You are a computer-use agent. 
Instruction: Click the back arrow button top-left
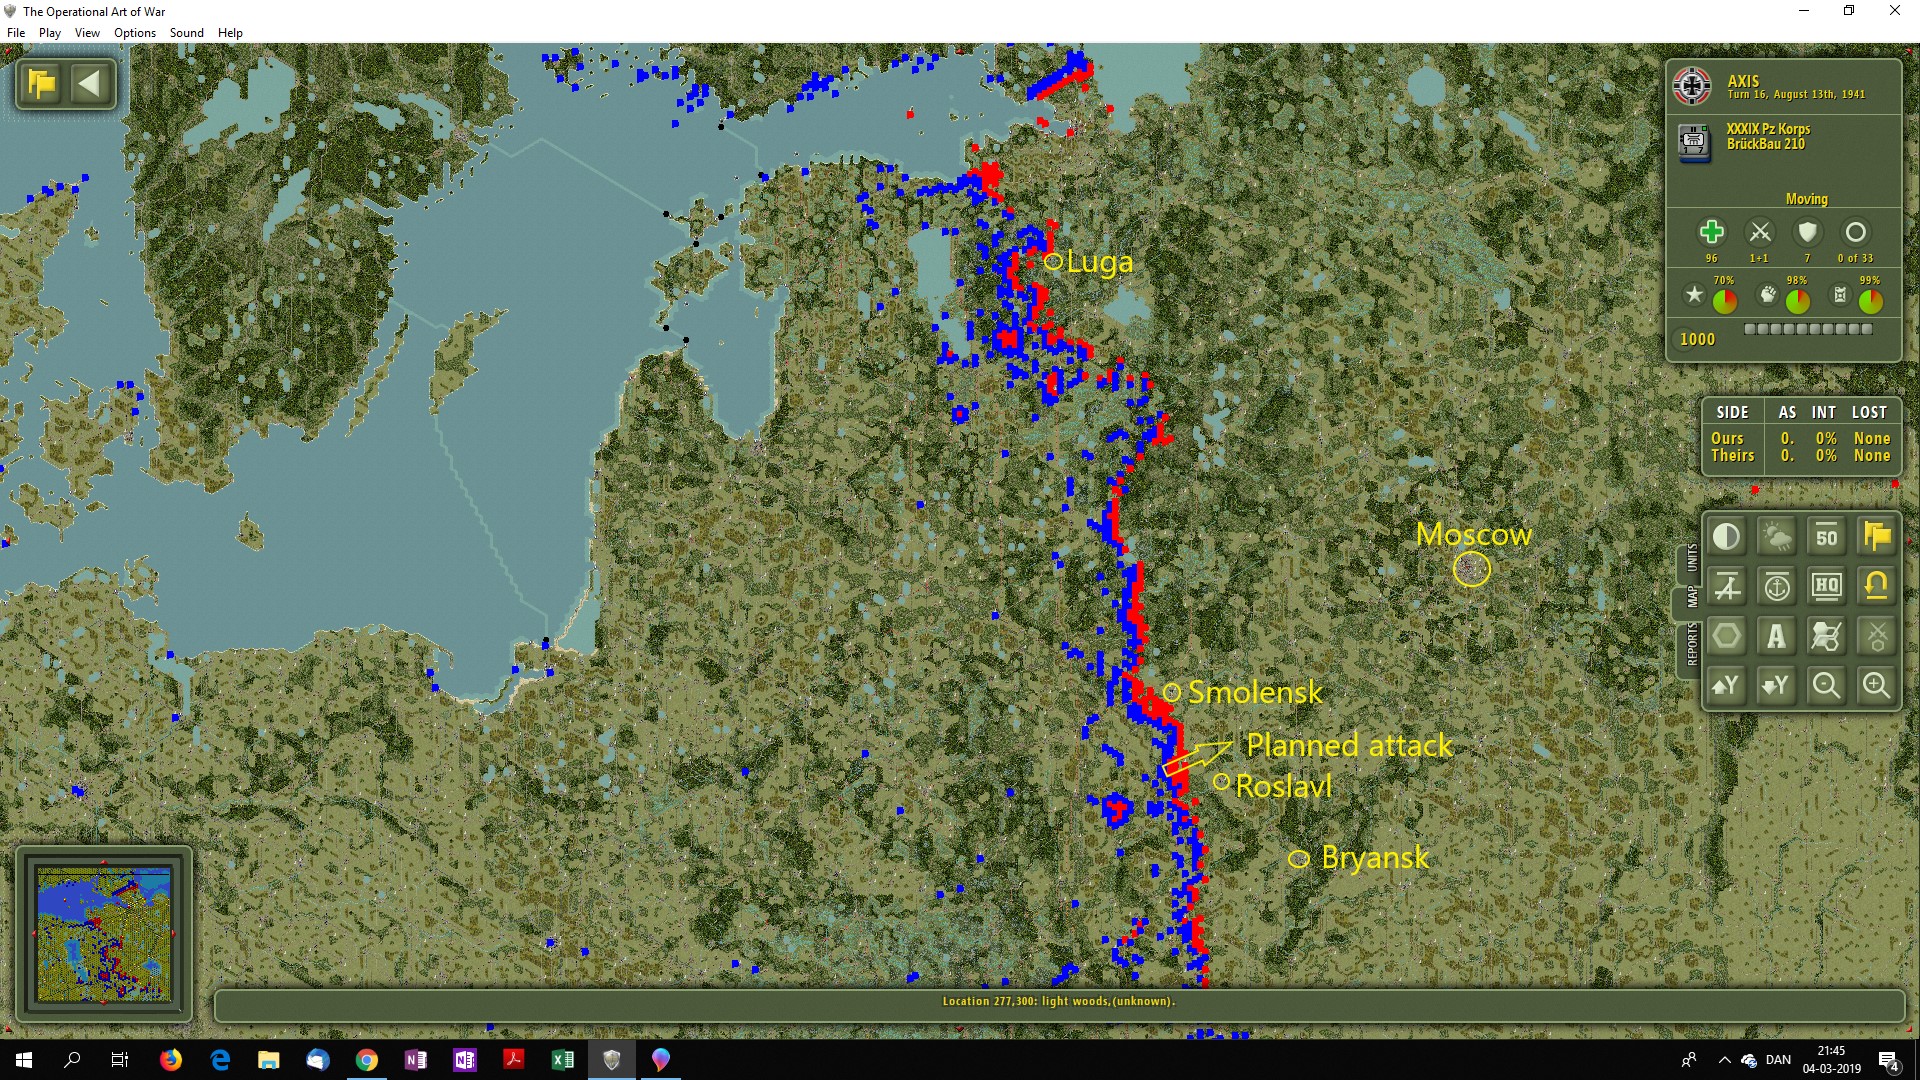[x=90, y=84]
